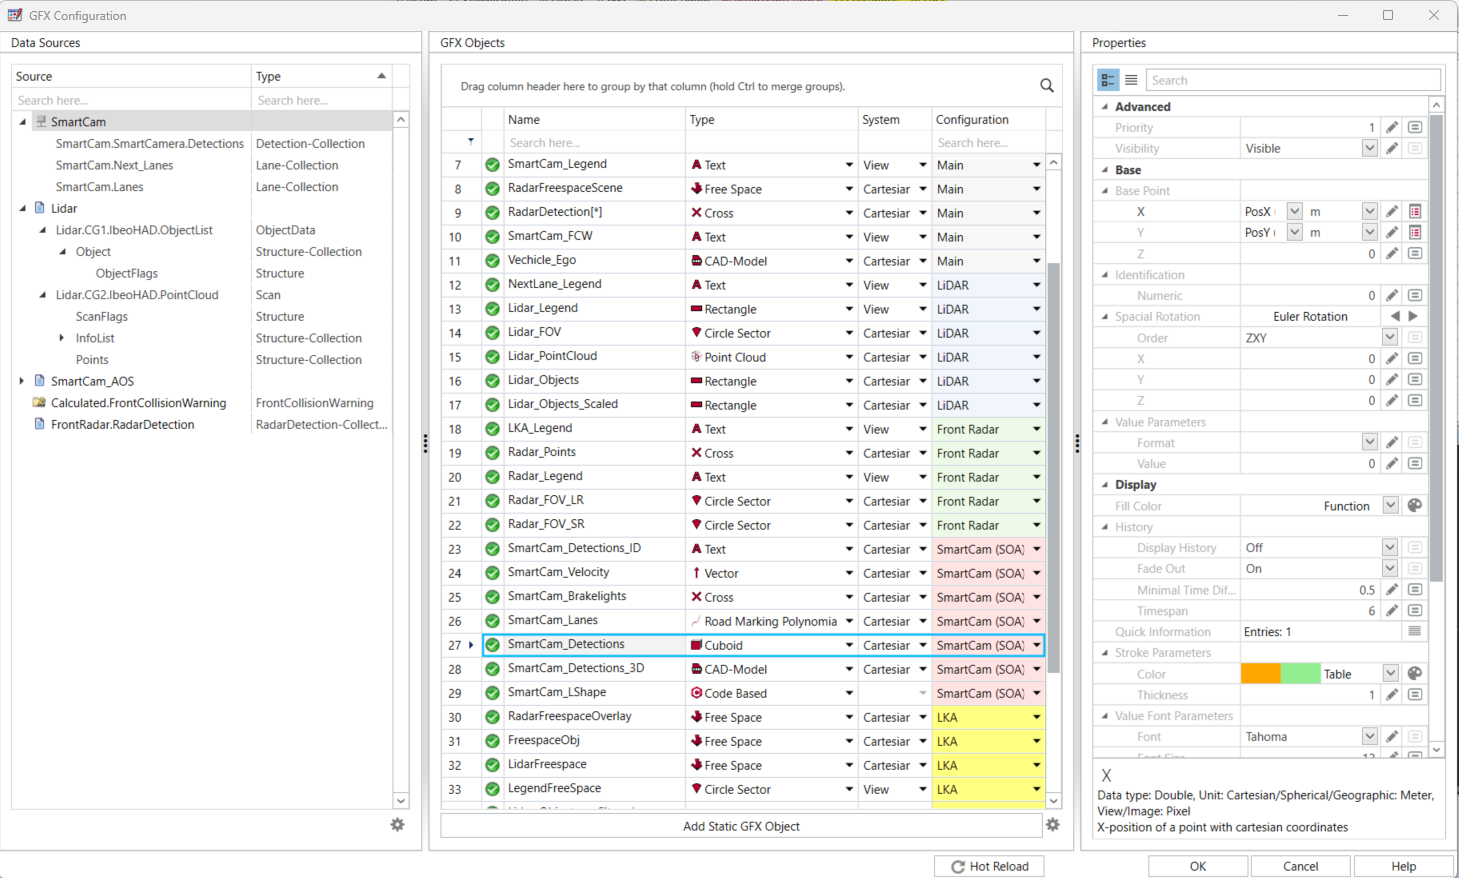Open the Visibility dropdown

click(1369, 148)
